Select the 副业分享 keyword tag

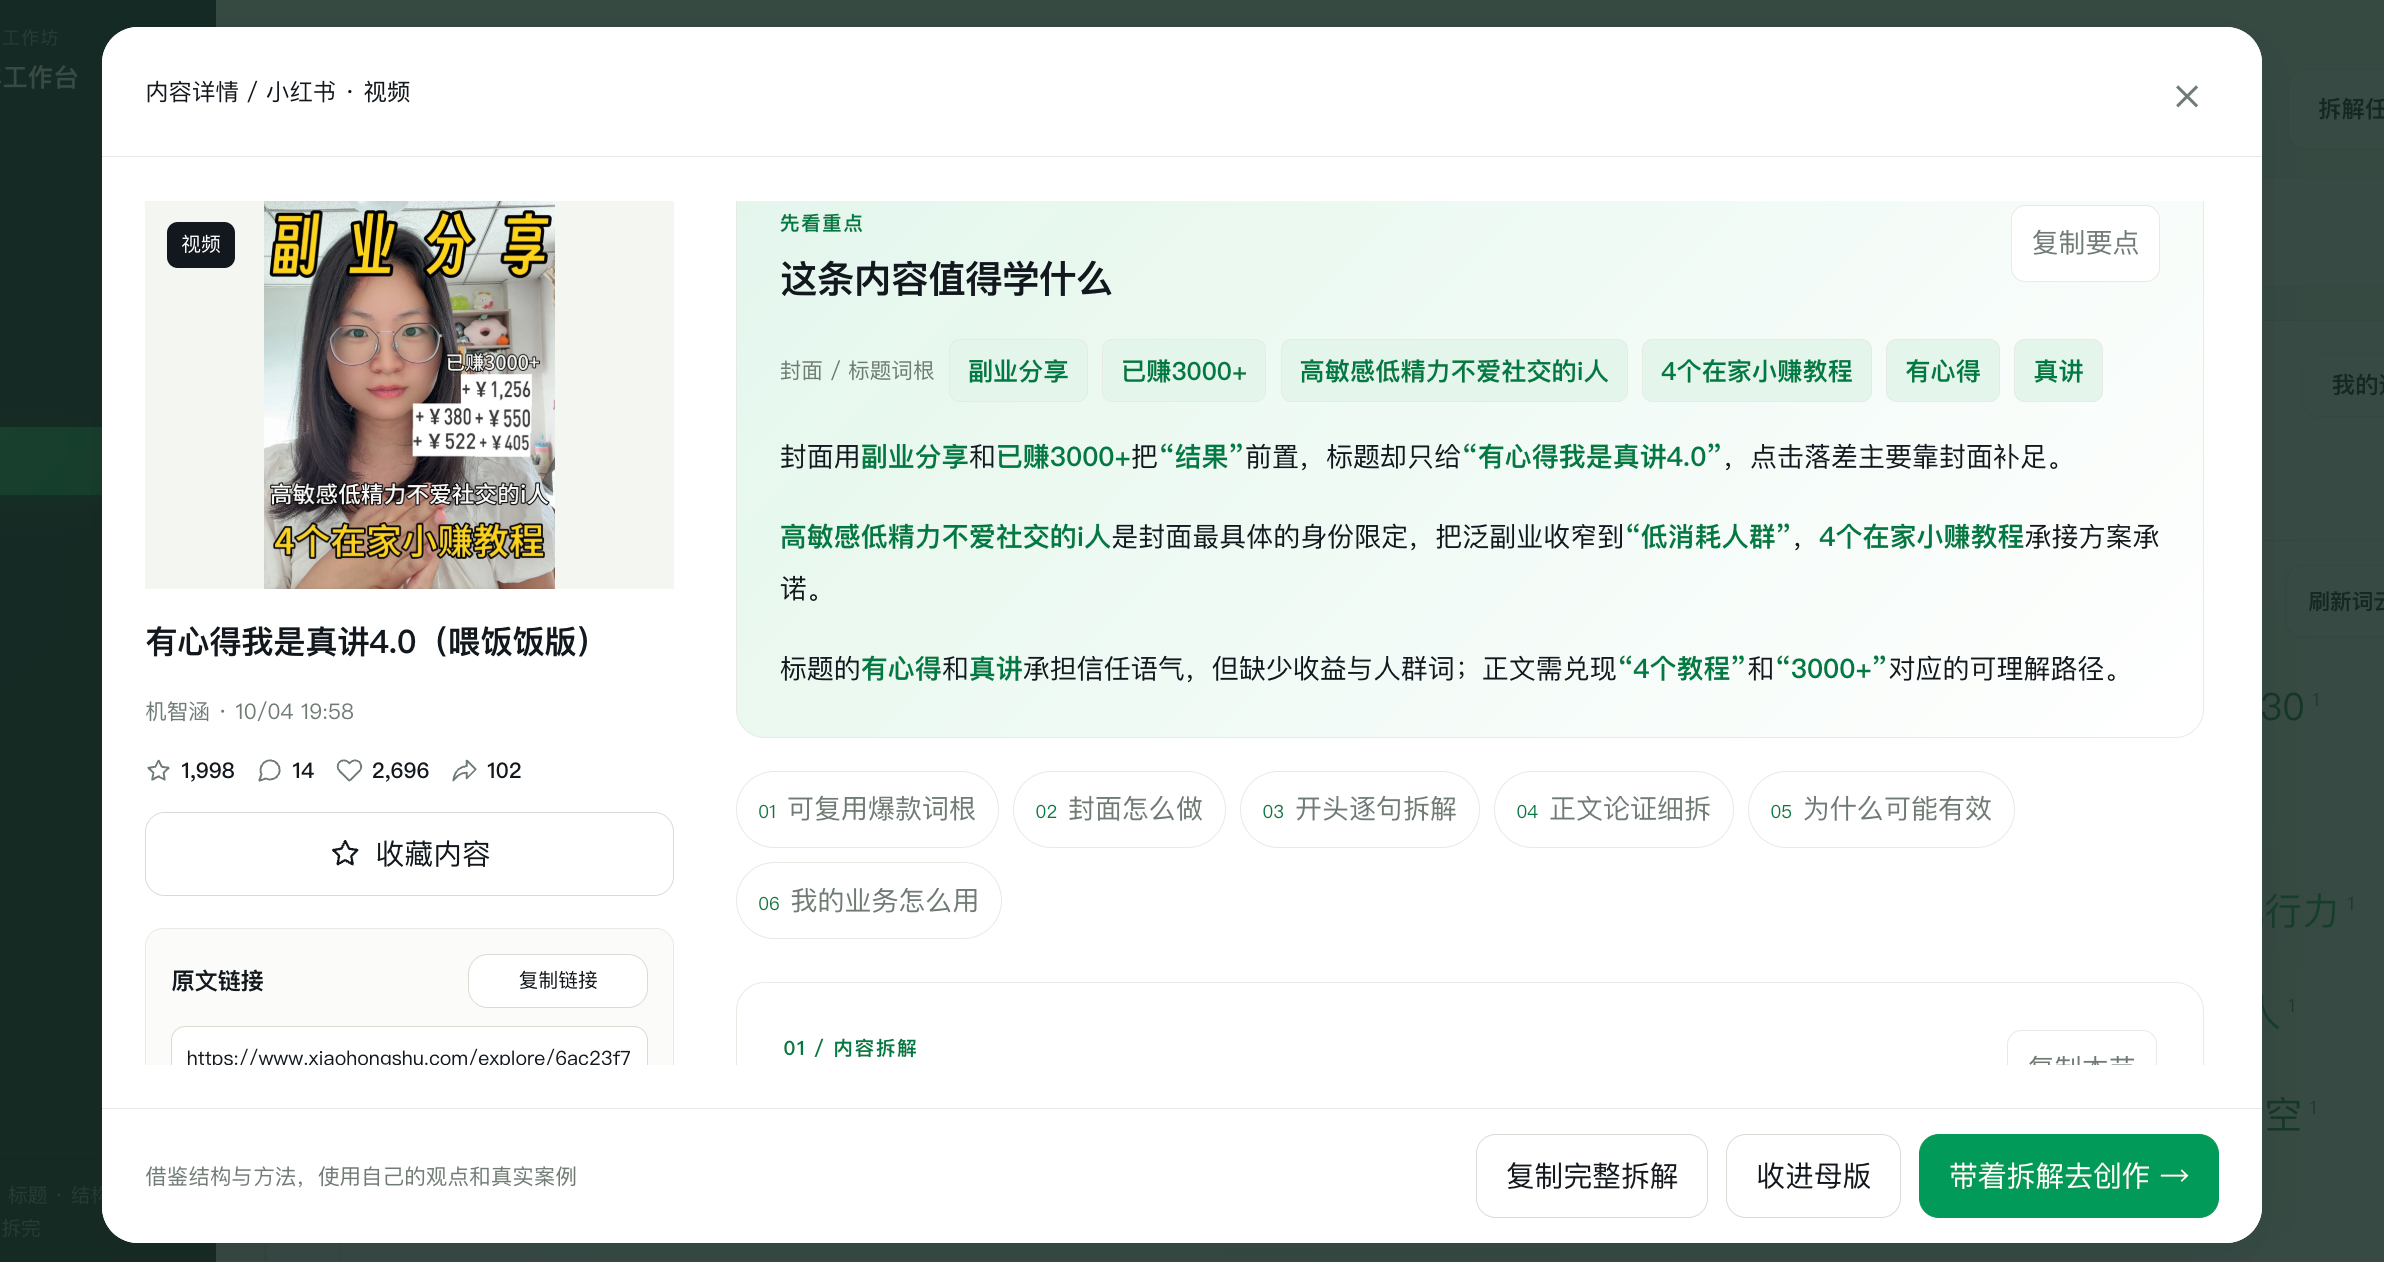point(1018,371)
